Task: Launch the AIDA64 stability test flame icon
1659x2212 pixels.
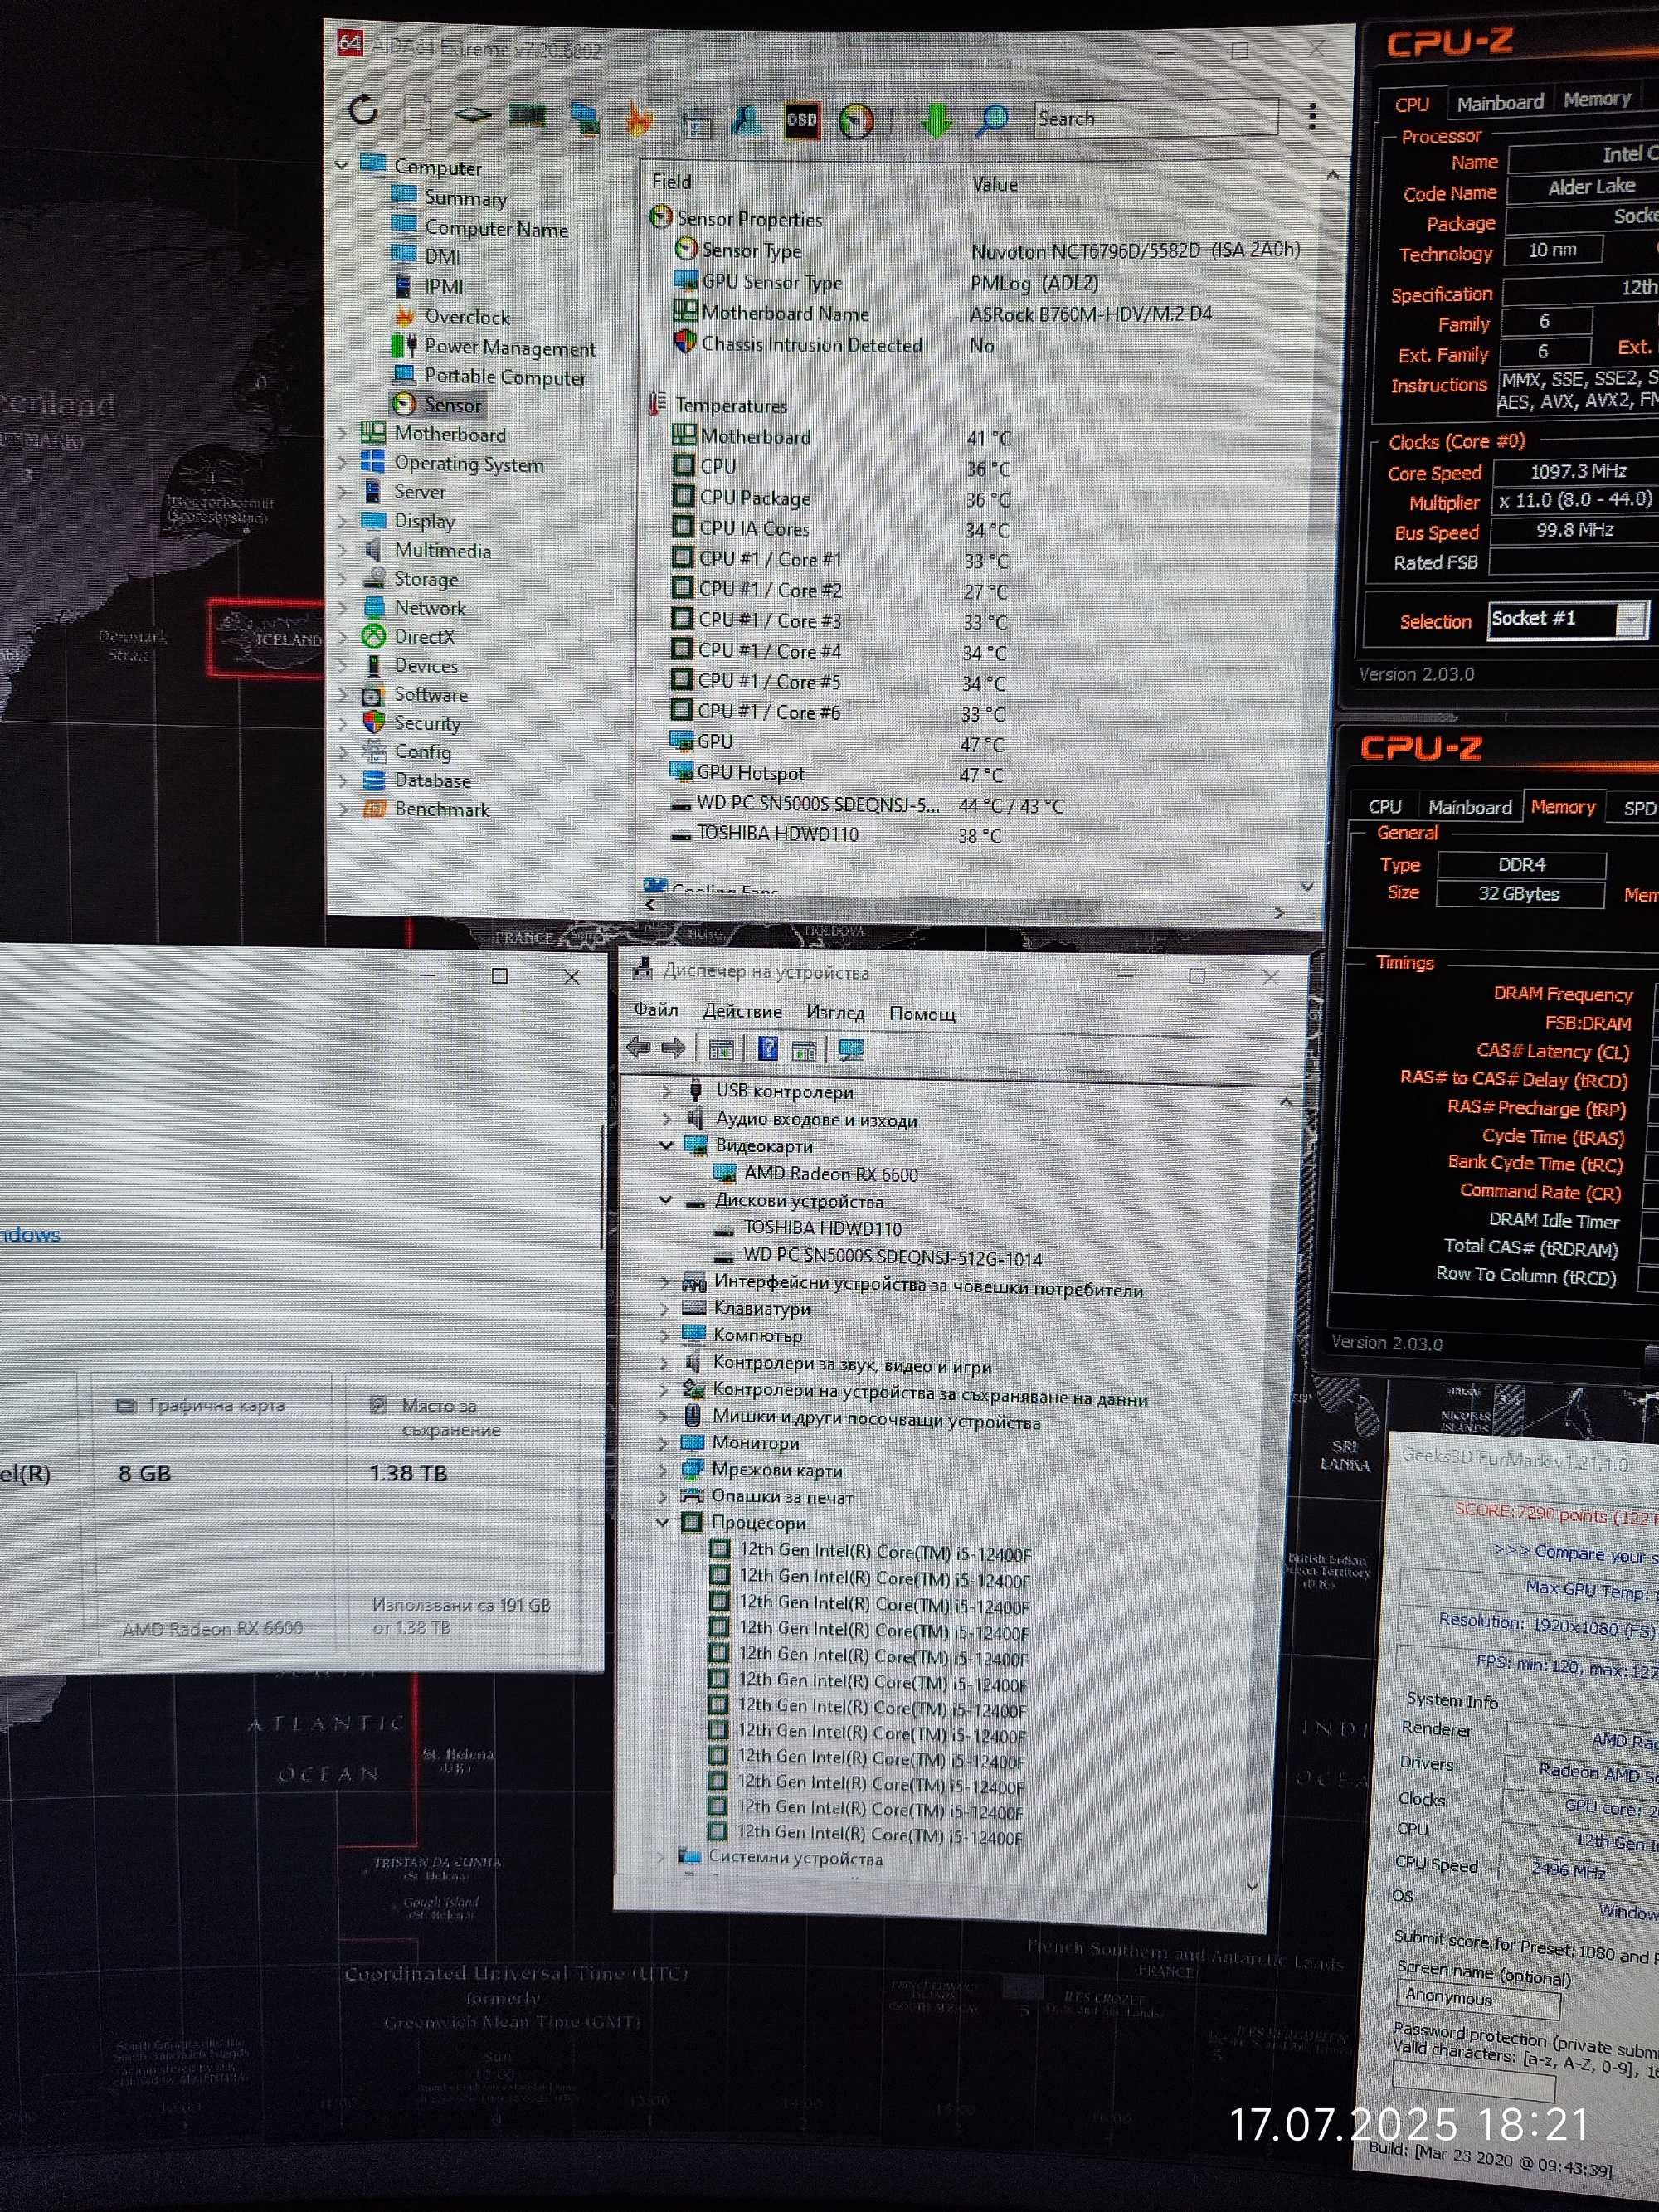Action: tap(638, 119)
